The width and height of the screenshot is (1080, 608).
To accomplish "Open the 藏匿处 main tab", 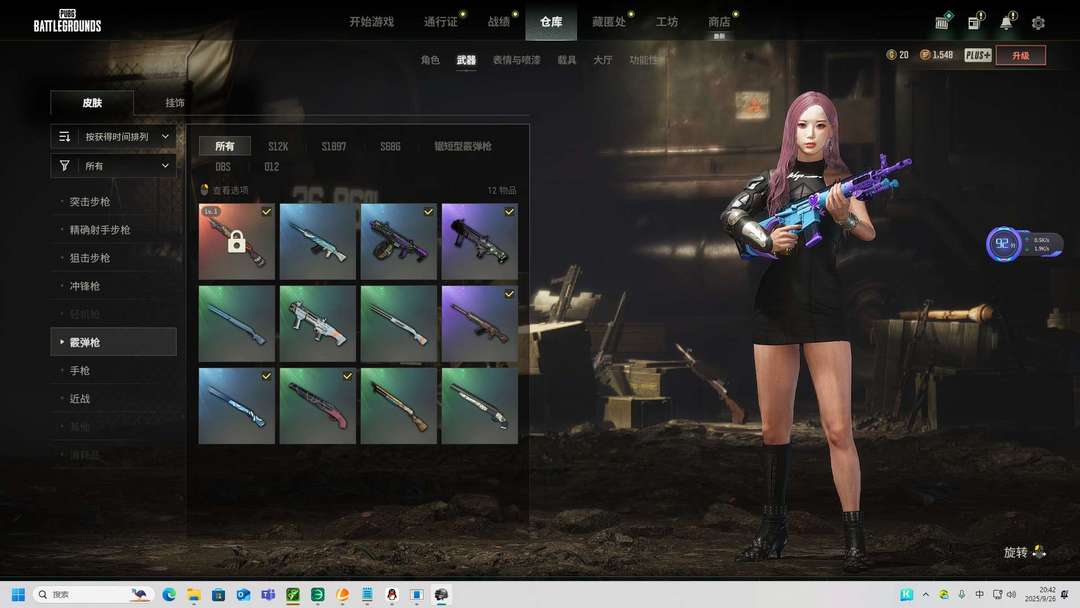I will tap(609, 22).
